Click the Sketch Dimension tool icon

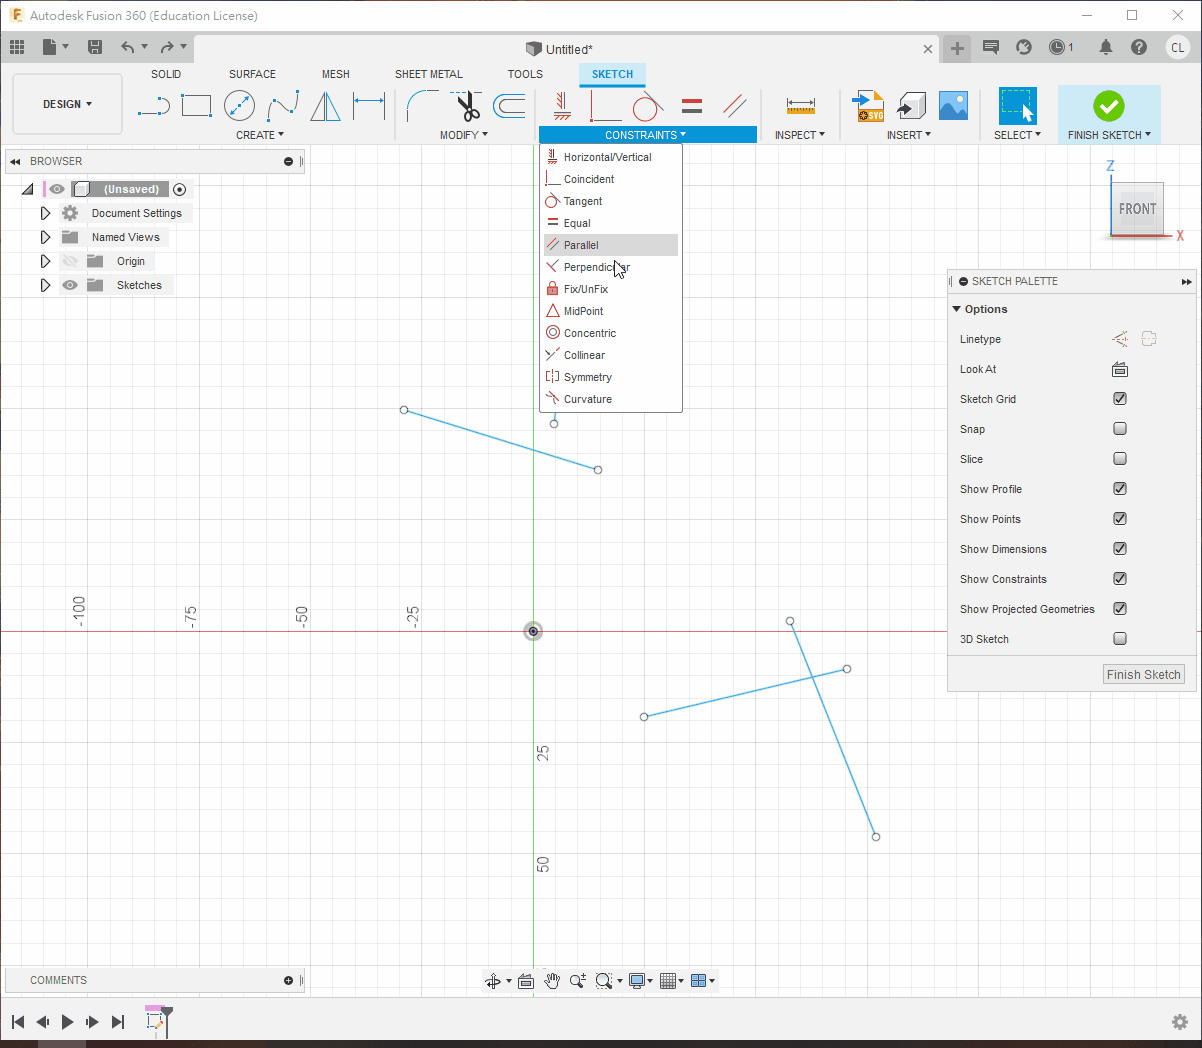click(x=369, y=106)
